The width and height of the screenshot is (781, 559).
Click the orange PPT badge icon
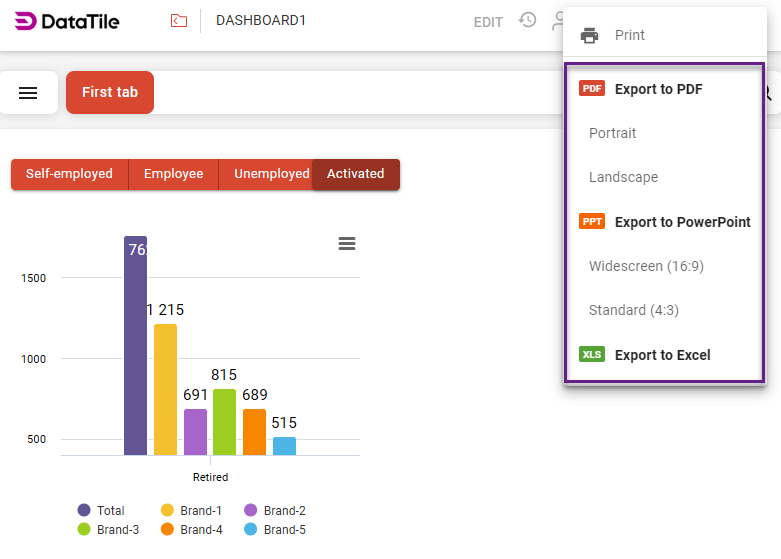pyautogui.click(x=592, y=222)
